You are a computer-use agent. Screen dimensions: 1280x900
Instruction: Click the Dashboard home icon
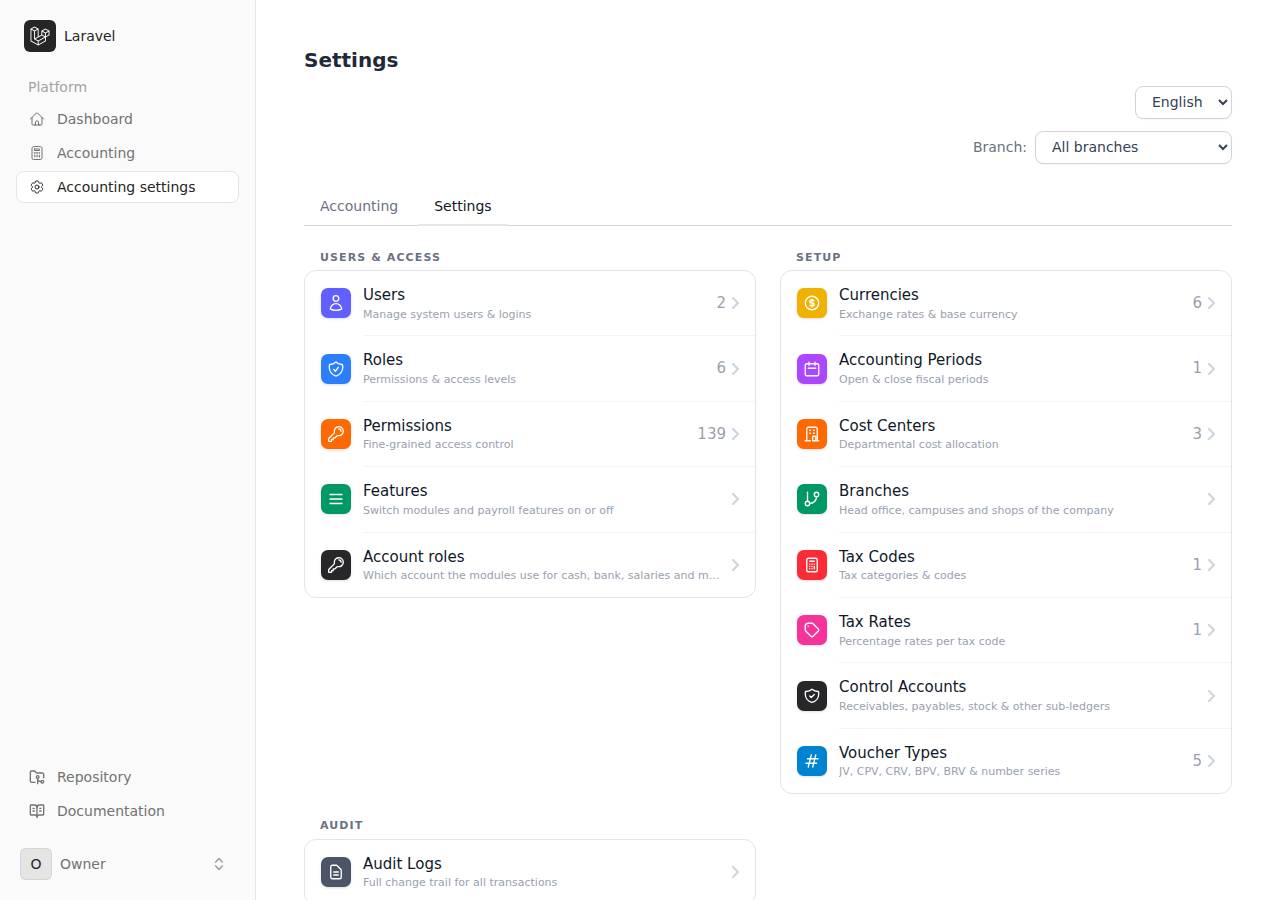(x=37, y=119)
